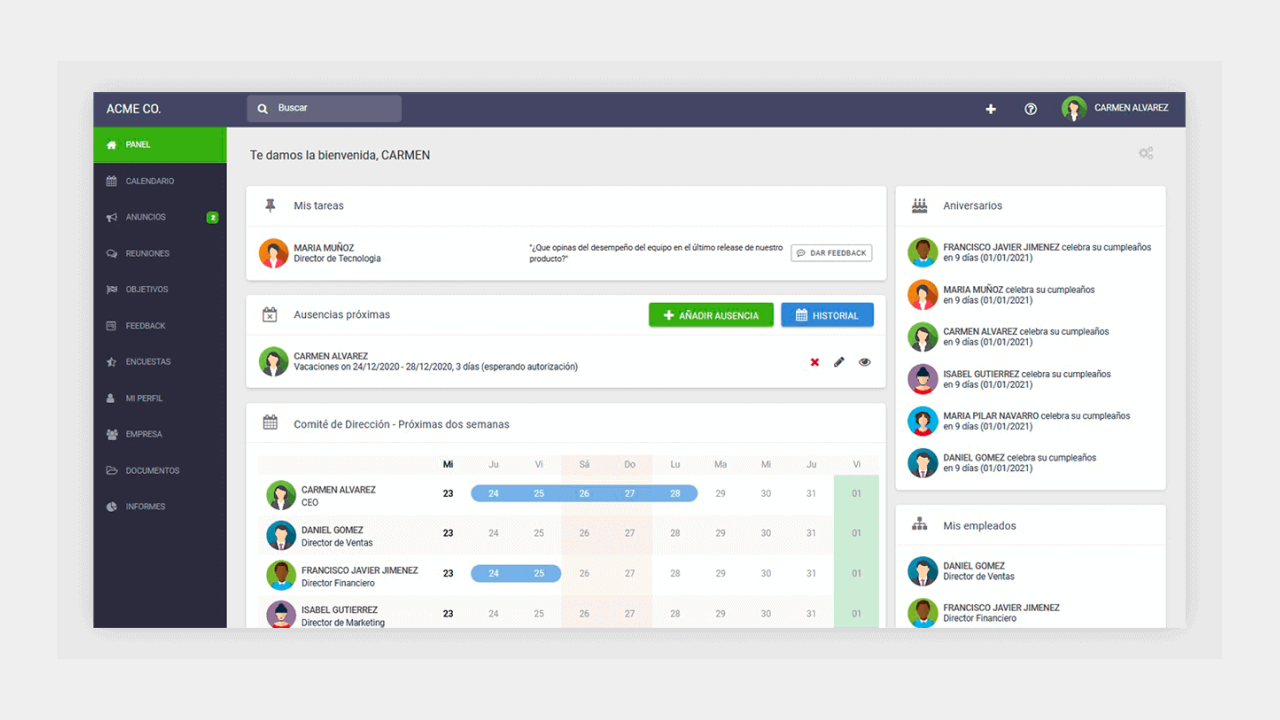Screen dimensions: 1280x720
Task: Click day 01 in Carmen Alvarez row
Action: click(856, 493)
